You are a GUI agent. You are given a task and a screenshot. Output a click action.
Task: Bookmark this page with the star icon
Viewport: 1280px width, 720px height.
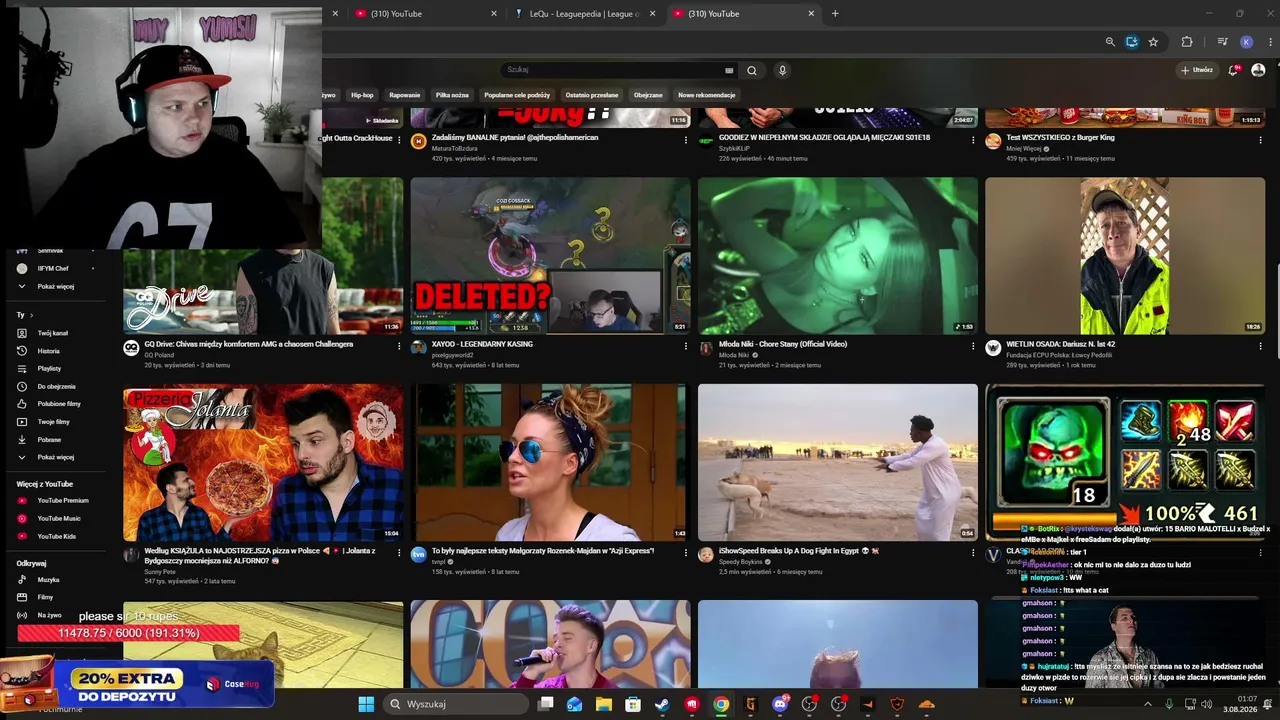click(x=1153, y=42)
